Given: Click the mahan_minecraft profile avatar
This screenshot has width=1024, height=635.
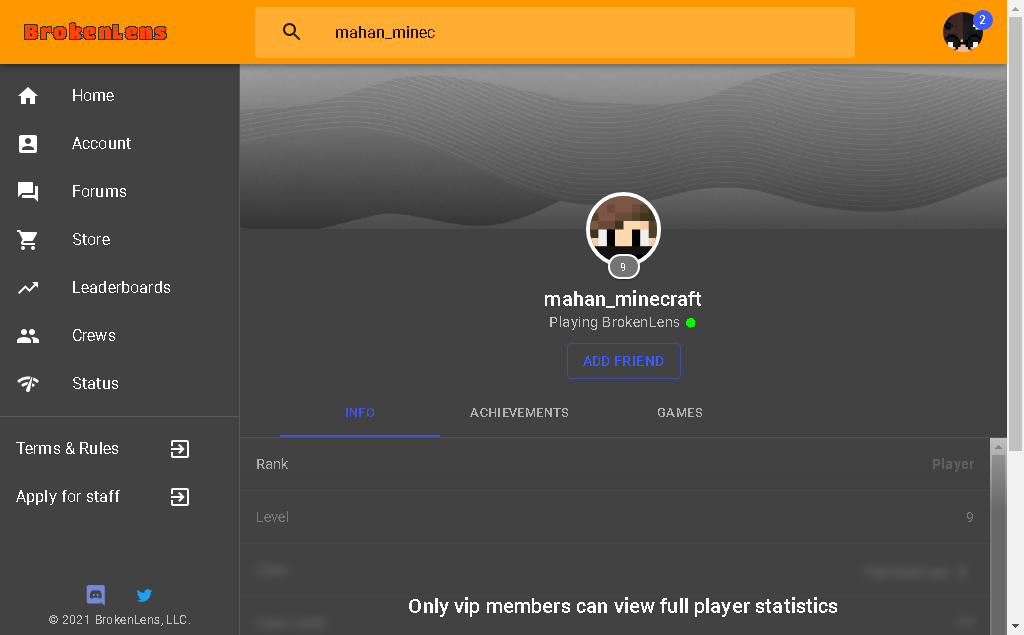Looking at the screenshot, I should pyautogui.click(x=623, y=229).
